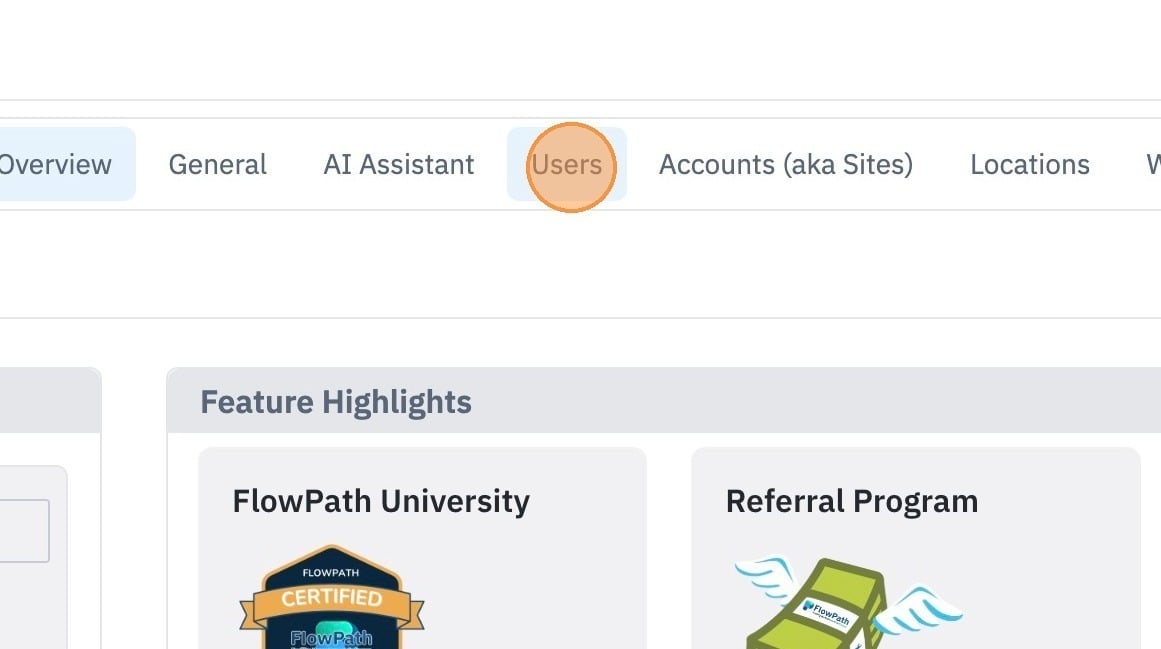Screen dimensions: 1161x649
Task: Select the General tab
Action: (218, 164)
